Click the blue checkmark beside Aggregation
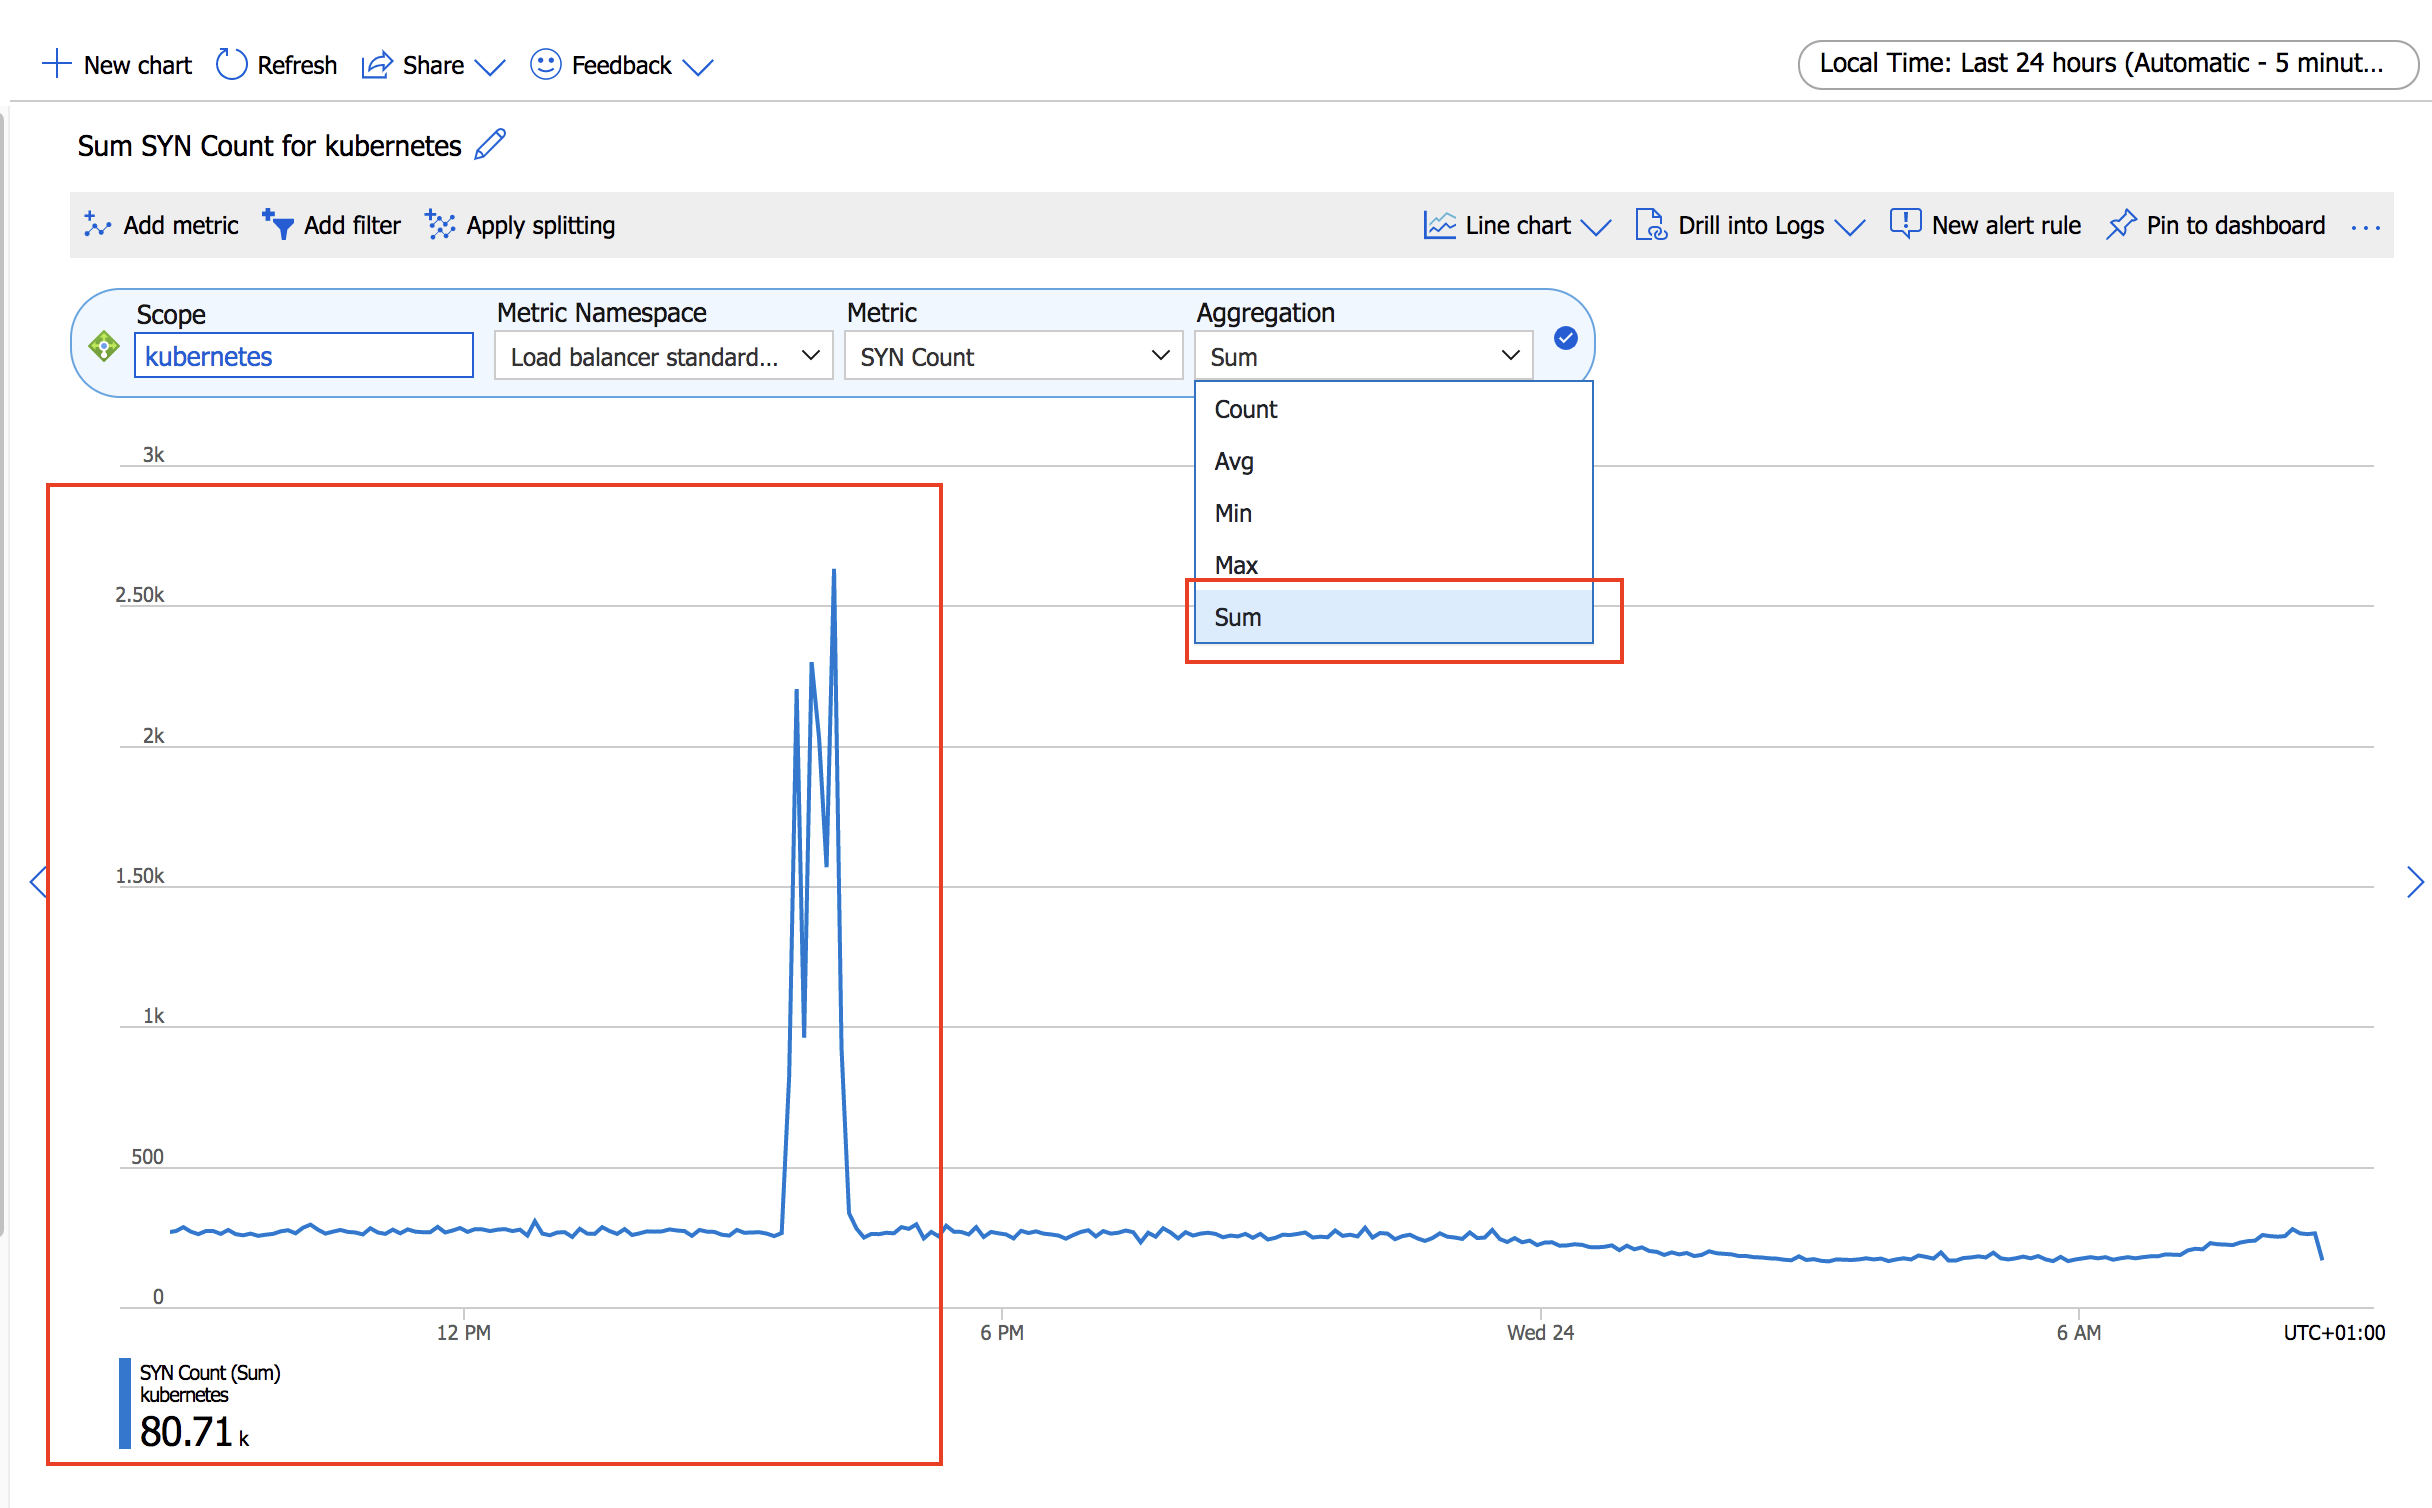The width and height of the screenshot is (2432, 1508). 1566,339
